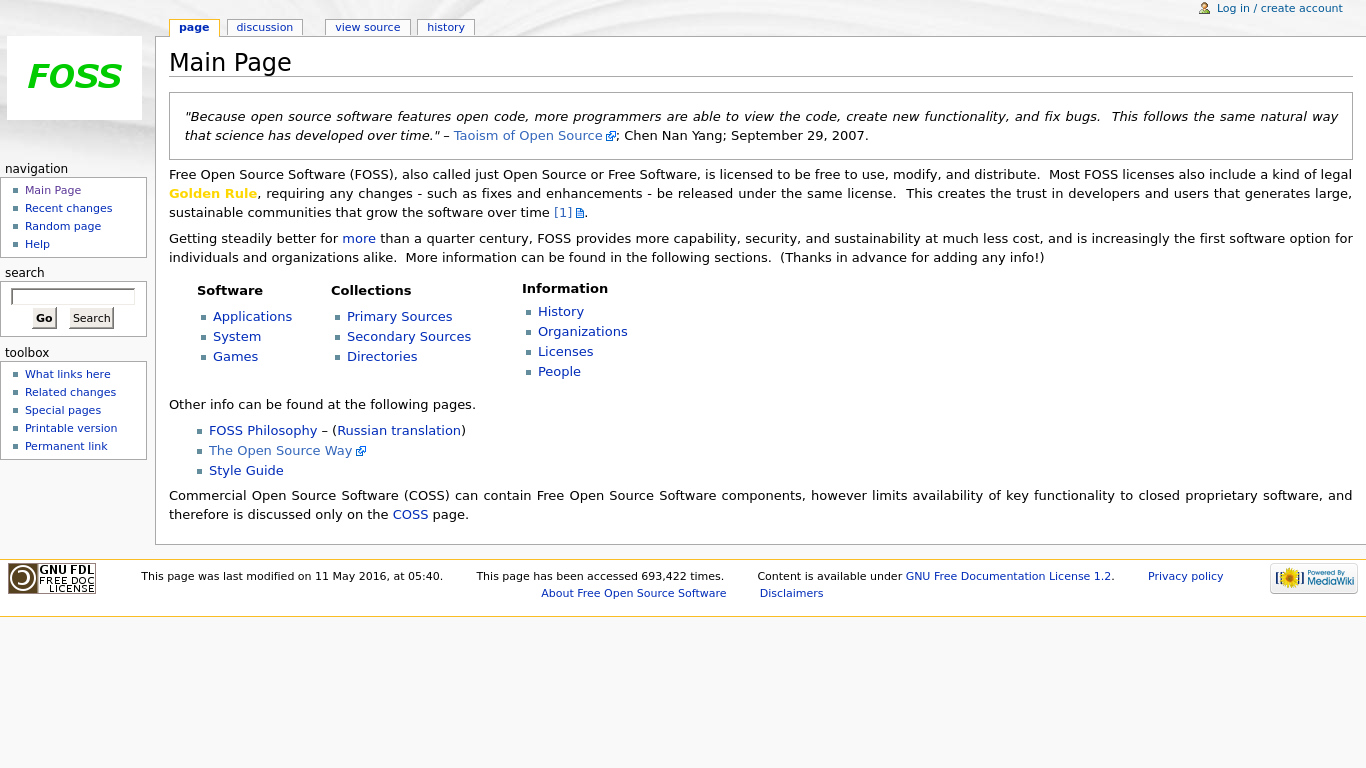Click the FOSS logo image
This screenshot has height=768, width=1366.
(74, 78)
